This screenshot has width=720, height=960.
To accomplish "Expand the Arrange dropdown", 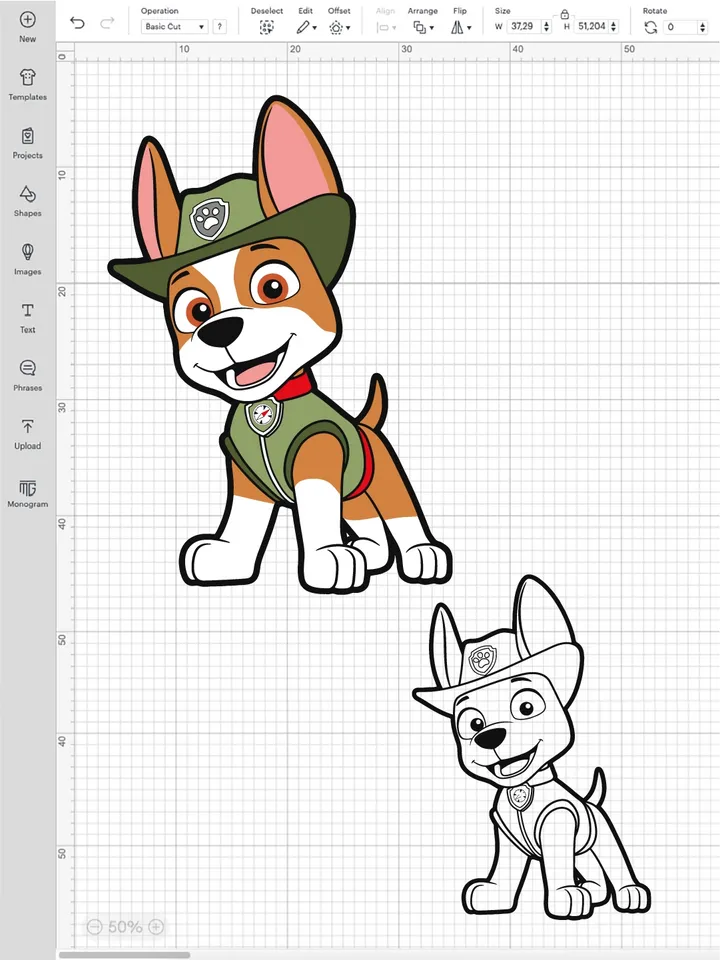I will pos(423,27).
